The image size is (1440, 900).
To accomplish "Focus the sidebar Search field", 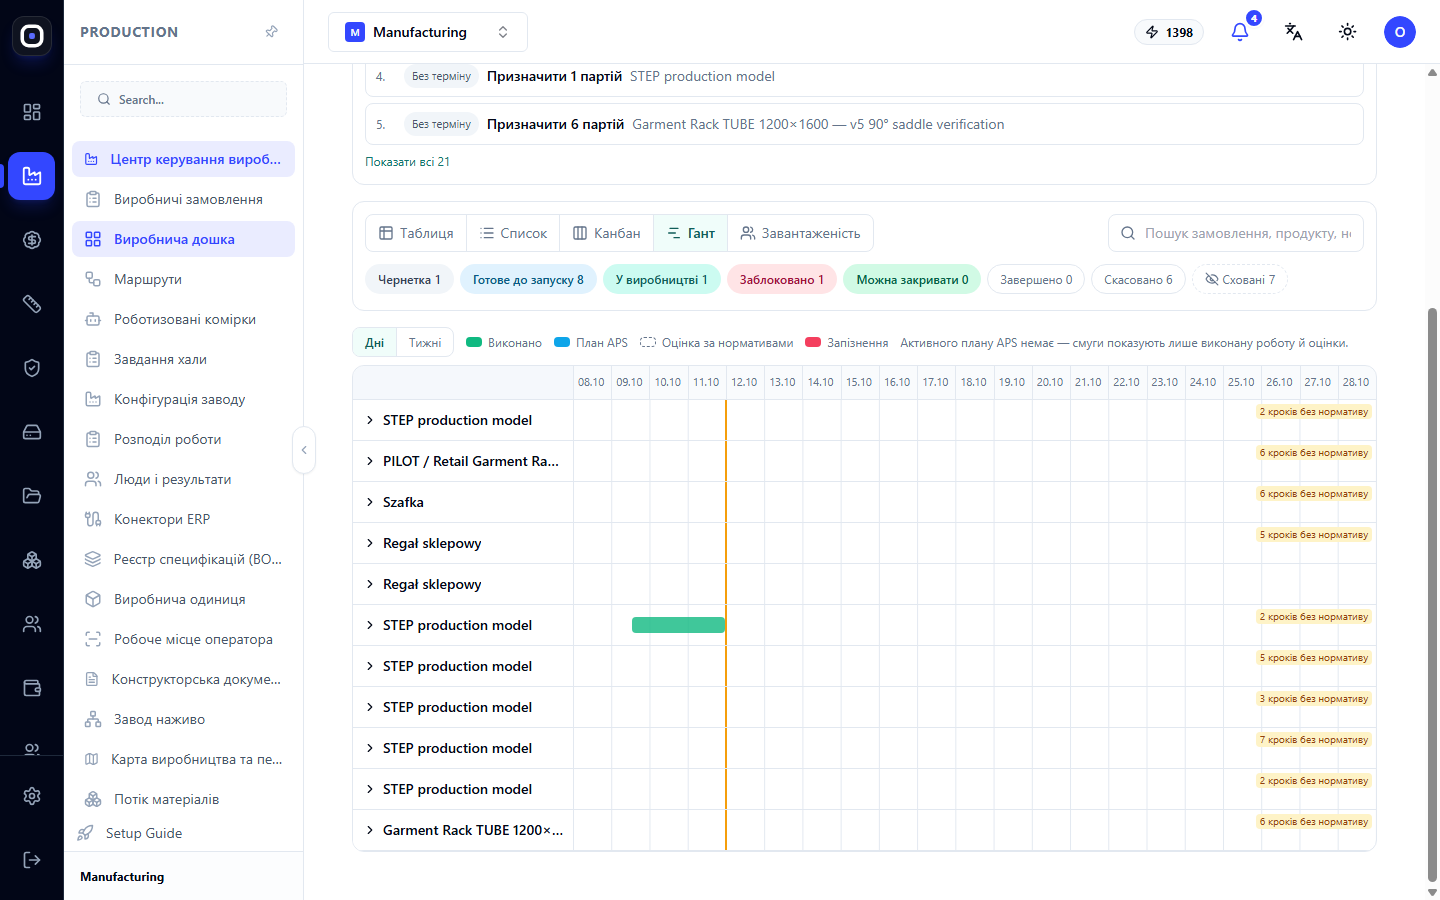I will [x=183, y=99].
